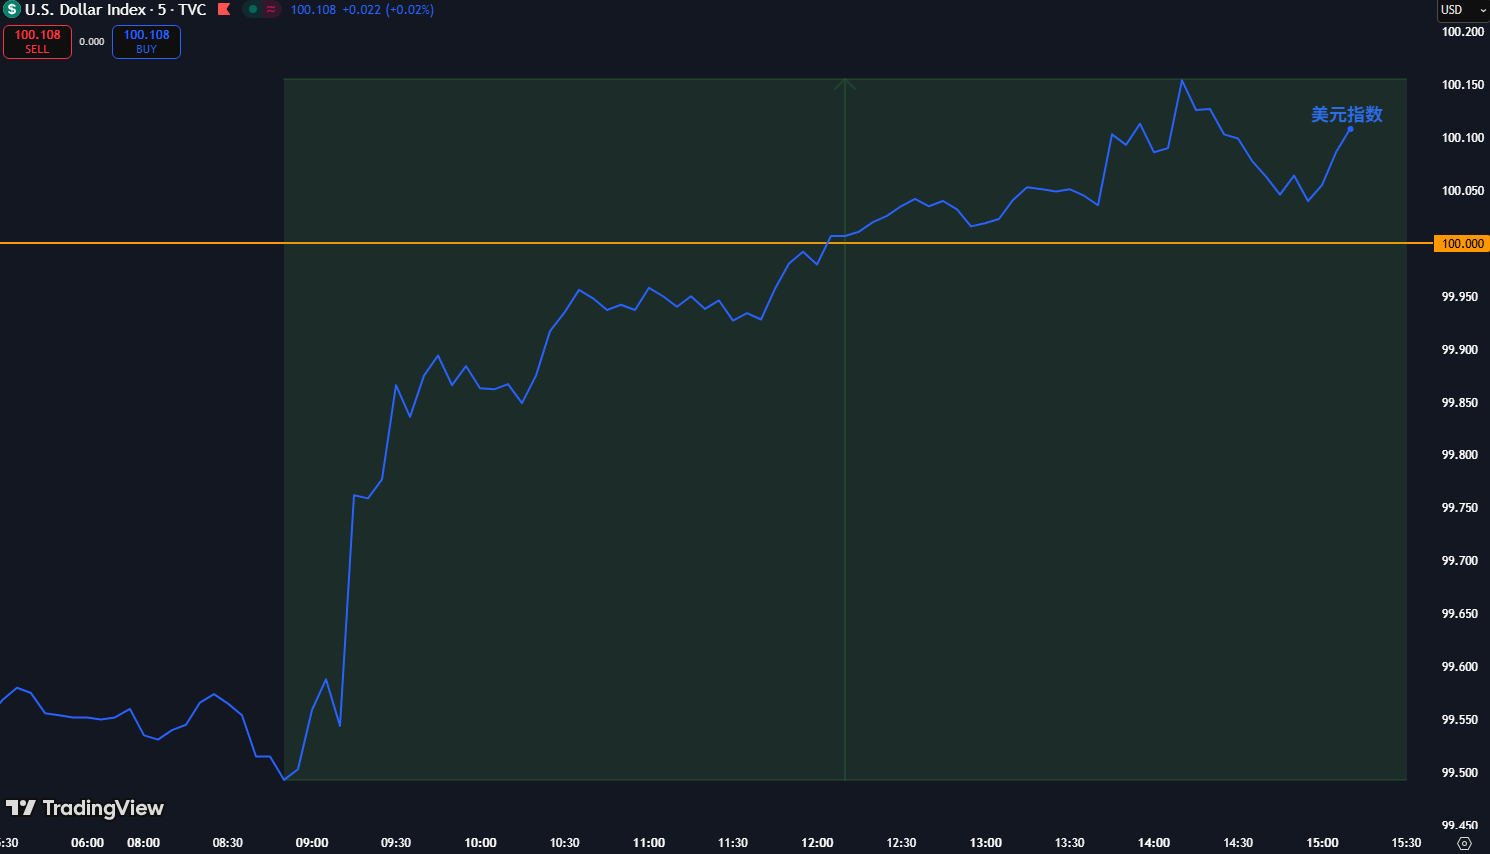This screenshot has width=1490, height=854.
Task: Click the 99.500 price scale label
Action: 1459,773
